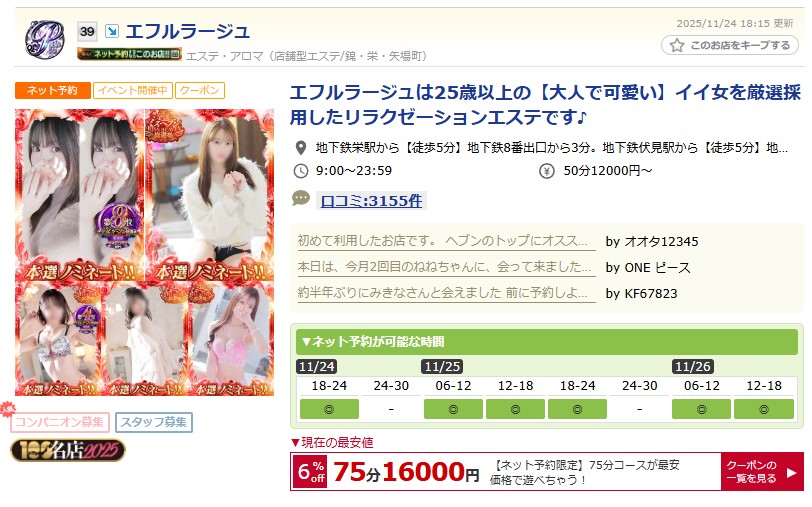The width and height of the screenshot is (812, 507).
Task: Click the blue arrow icon beside shop name
Action: 111,31
